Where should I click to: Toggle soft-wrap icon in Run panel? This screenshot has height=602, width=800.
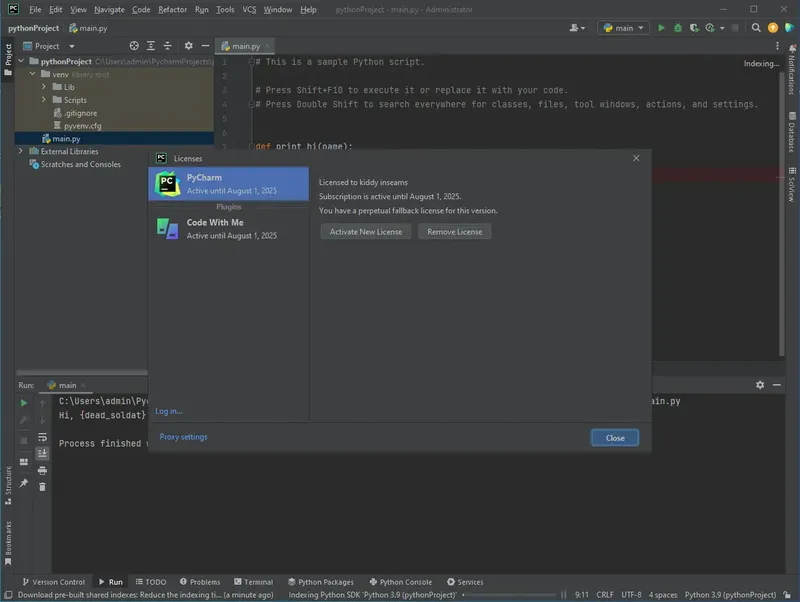pos(42,437)
